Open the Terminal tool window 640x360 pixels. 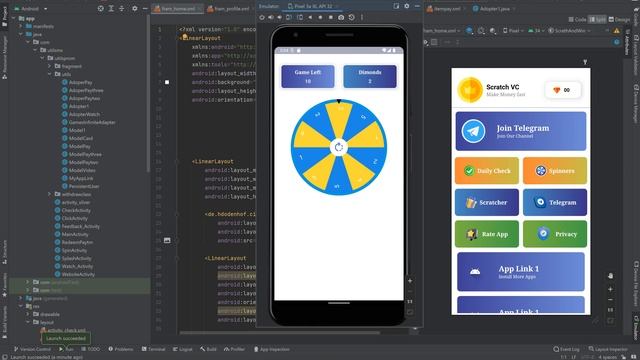pyautogui.click(x=153, y=349)
